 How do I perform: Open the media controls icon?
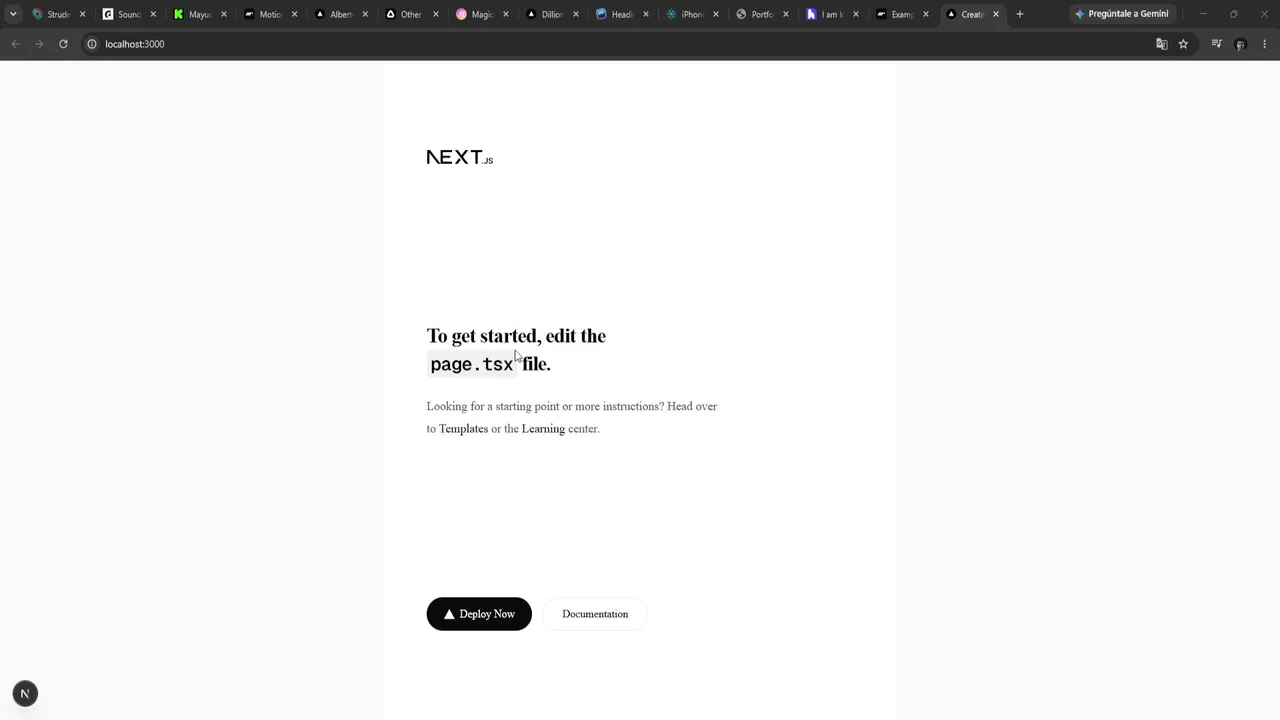pos(1216,44)
